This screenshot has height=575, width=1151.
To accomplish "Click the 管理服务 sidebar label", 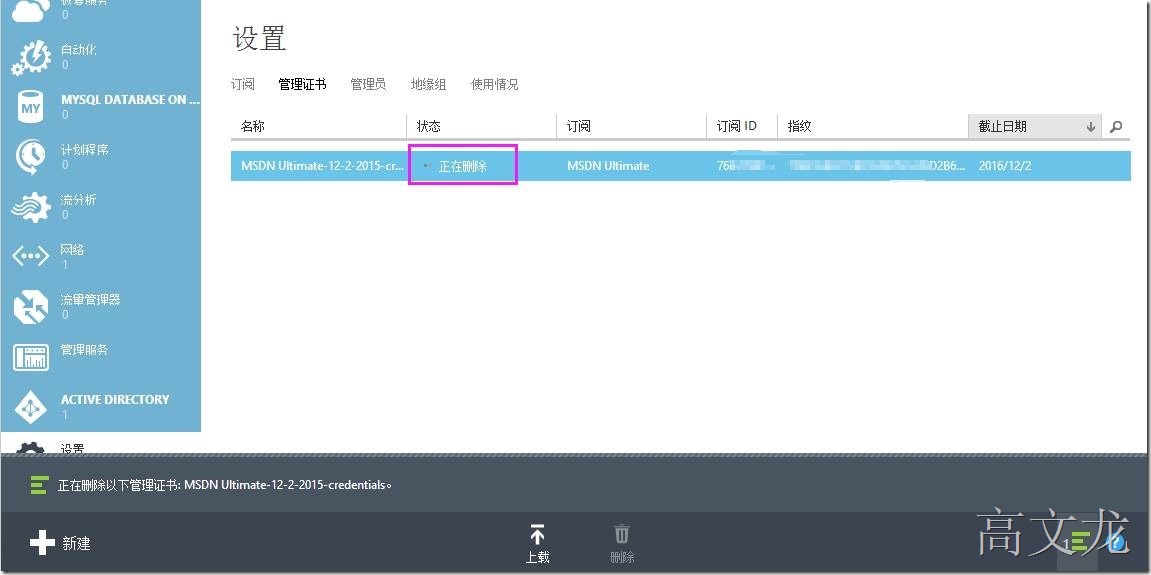I will coord(84,350).
